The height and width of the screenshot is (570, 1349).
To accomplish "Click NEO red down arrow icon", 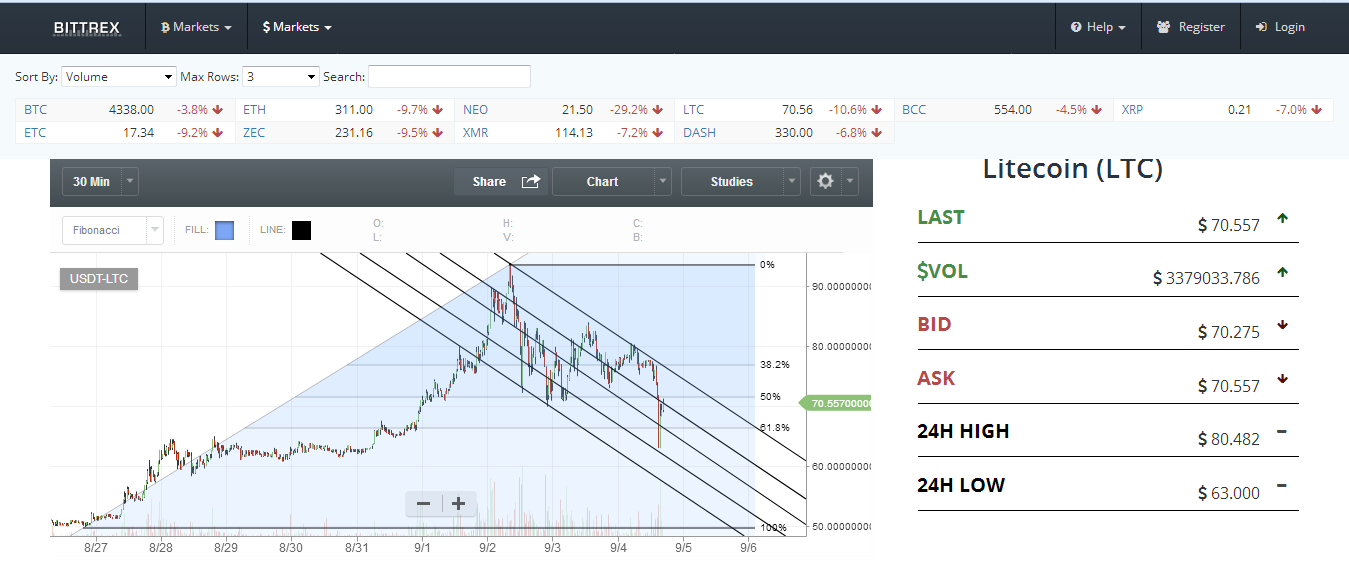I will pos(657,110).
